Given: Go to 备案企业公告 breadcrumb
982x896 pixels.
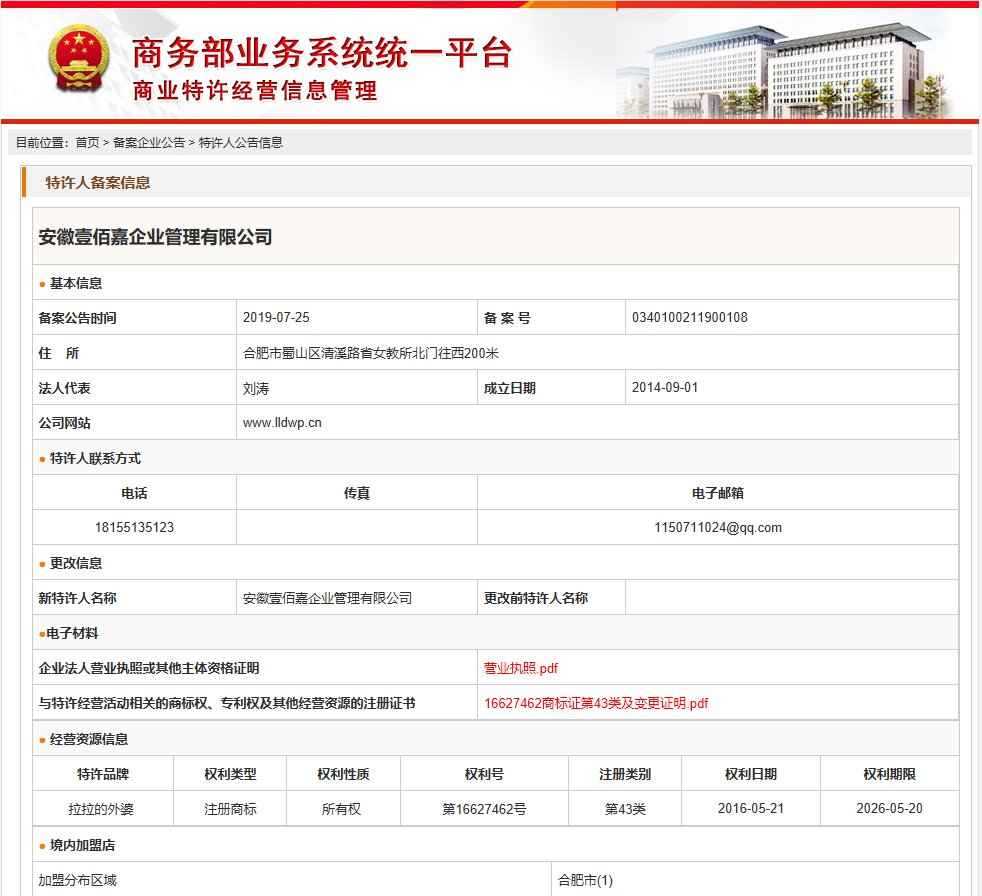Looking at the screenshot, I should pos(149,143).
